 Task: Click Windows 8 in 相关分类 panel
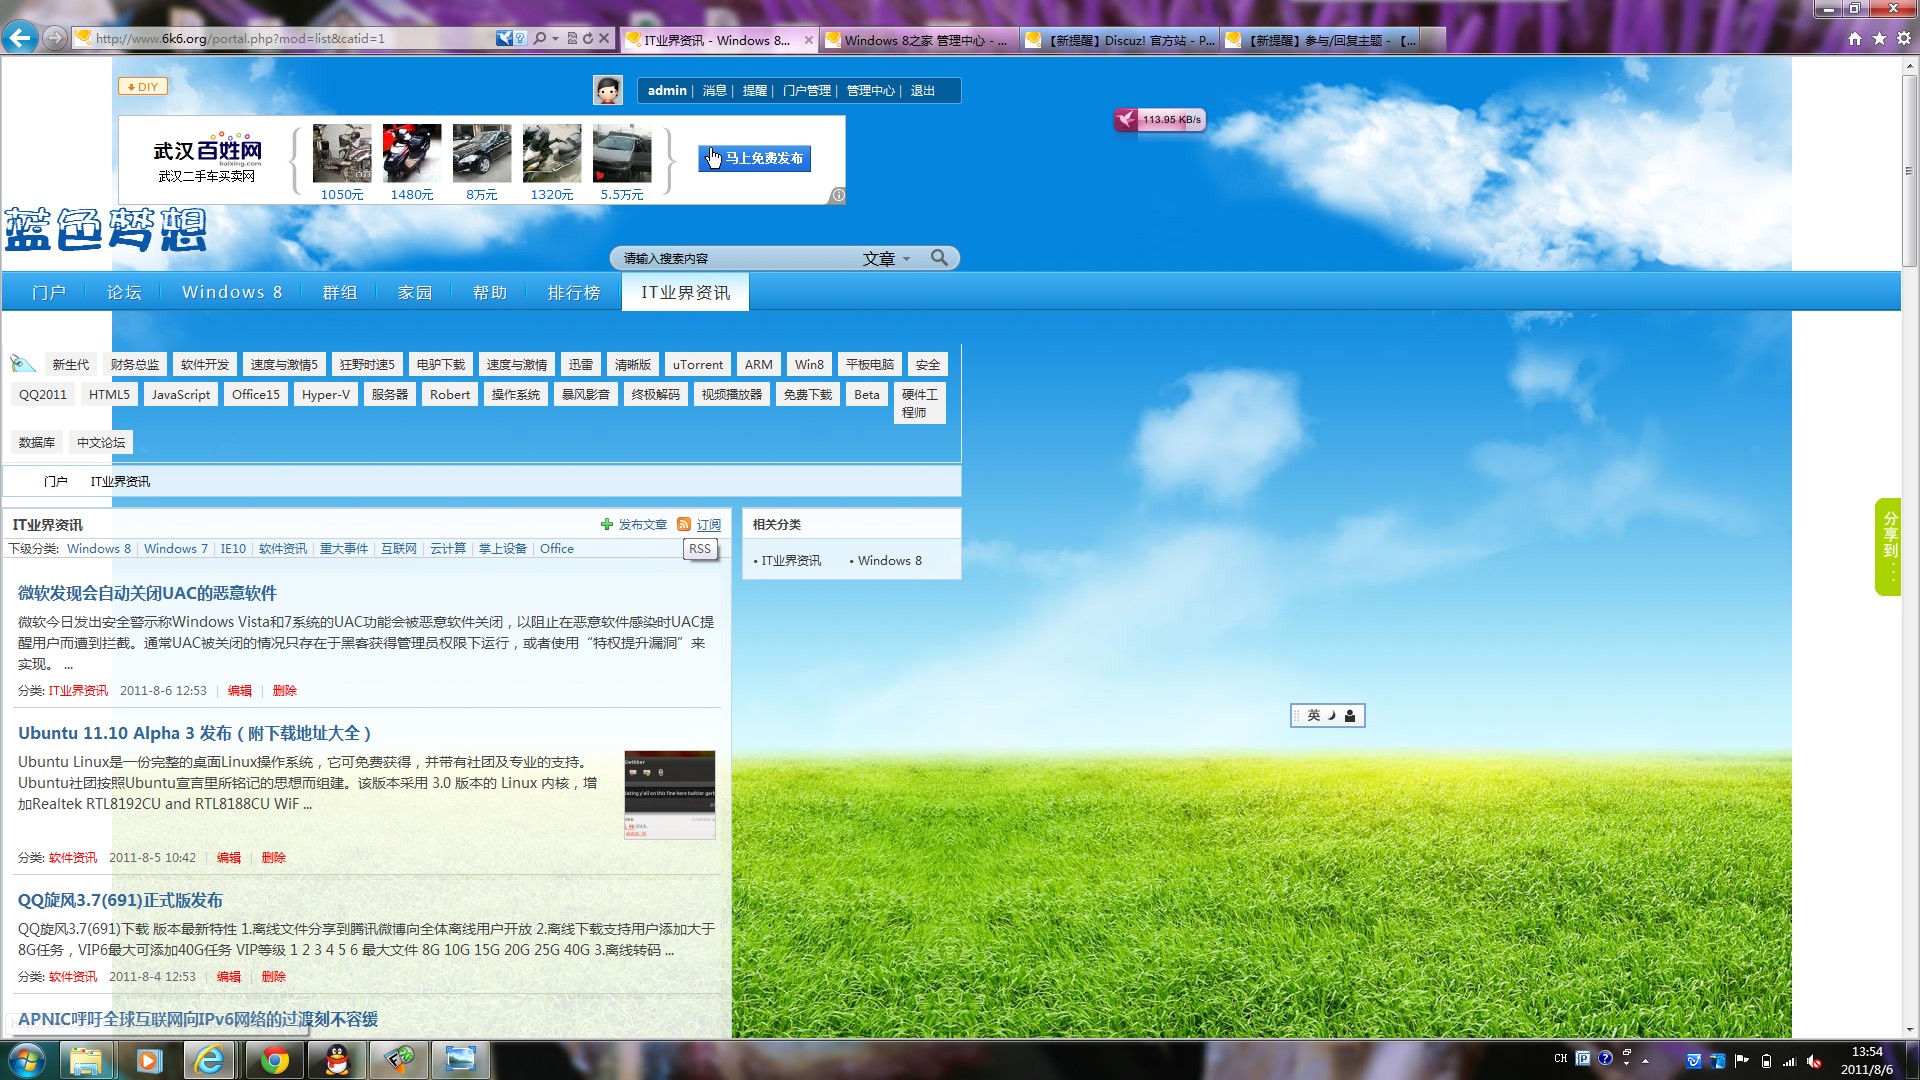click(x=889, y=561)
